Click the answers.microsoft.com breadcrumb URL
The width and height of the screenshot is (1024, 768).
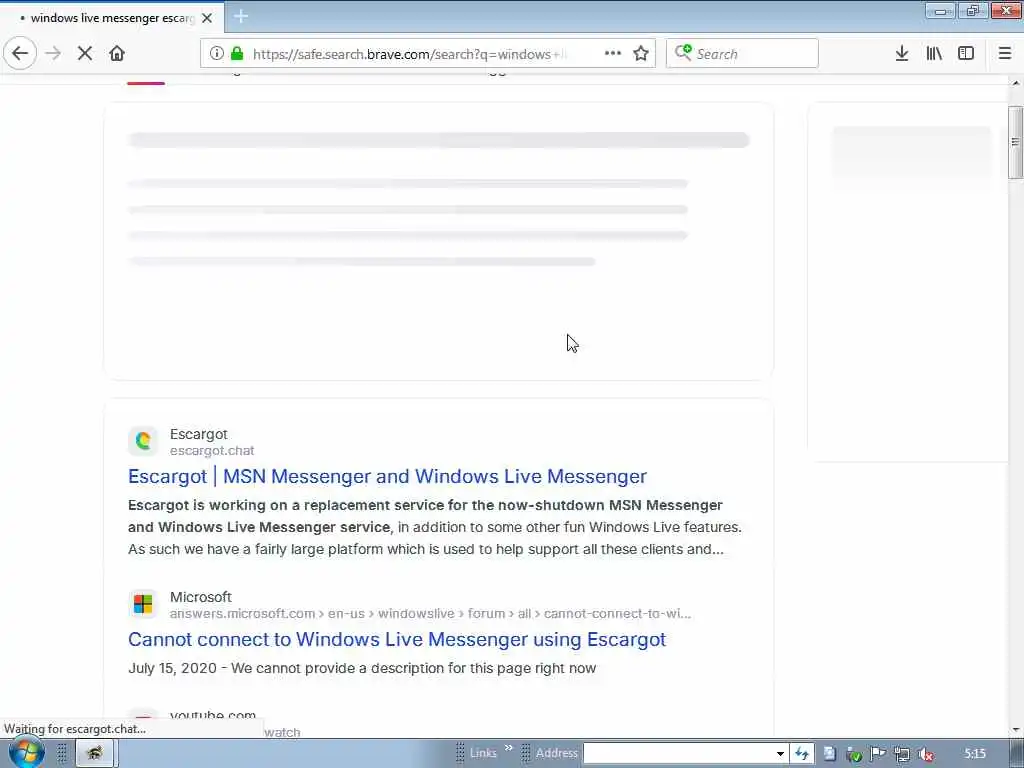[x=430, y=613]
